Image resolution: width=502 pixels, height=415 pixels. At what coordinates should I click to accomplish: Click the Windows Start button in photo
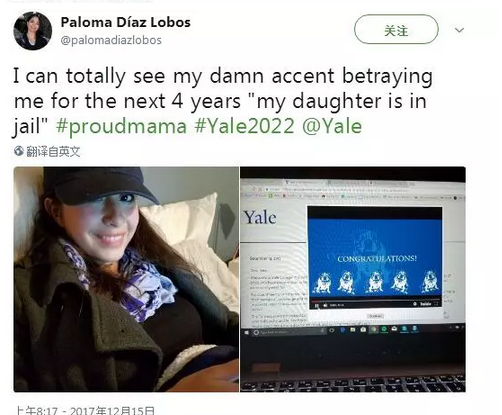247,333
